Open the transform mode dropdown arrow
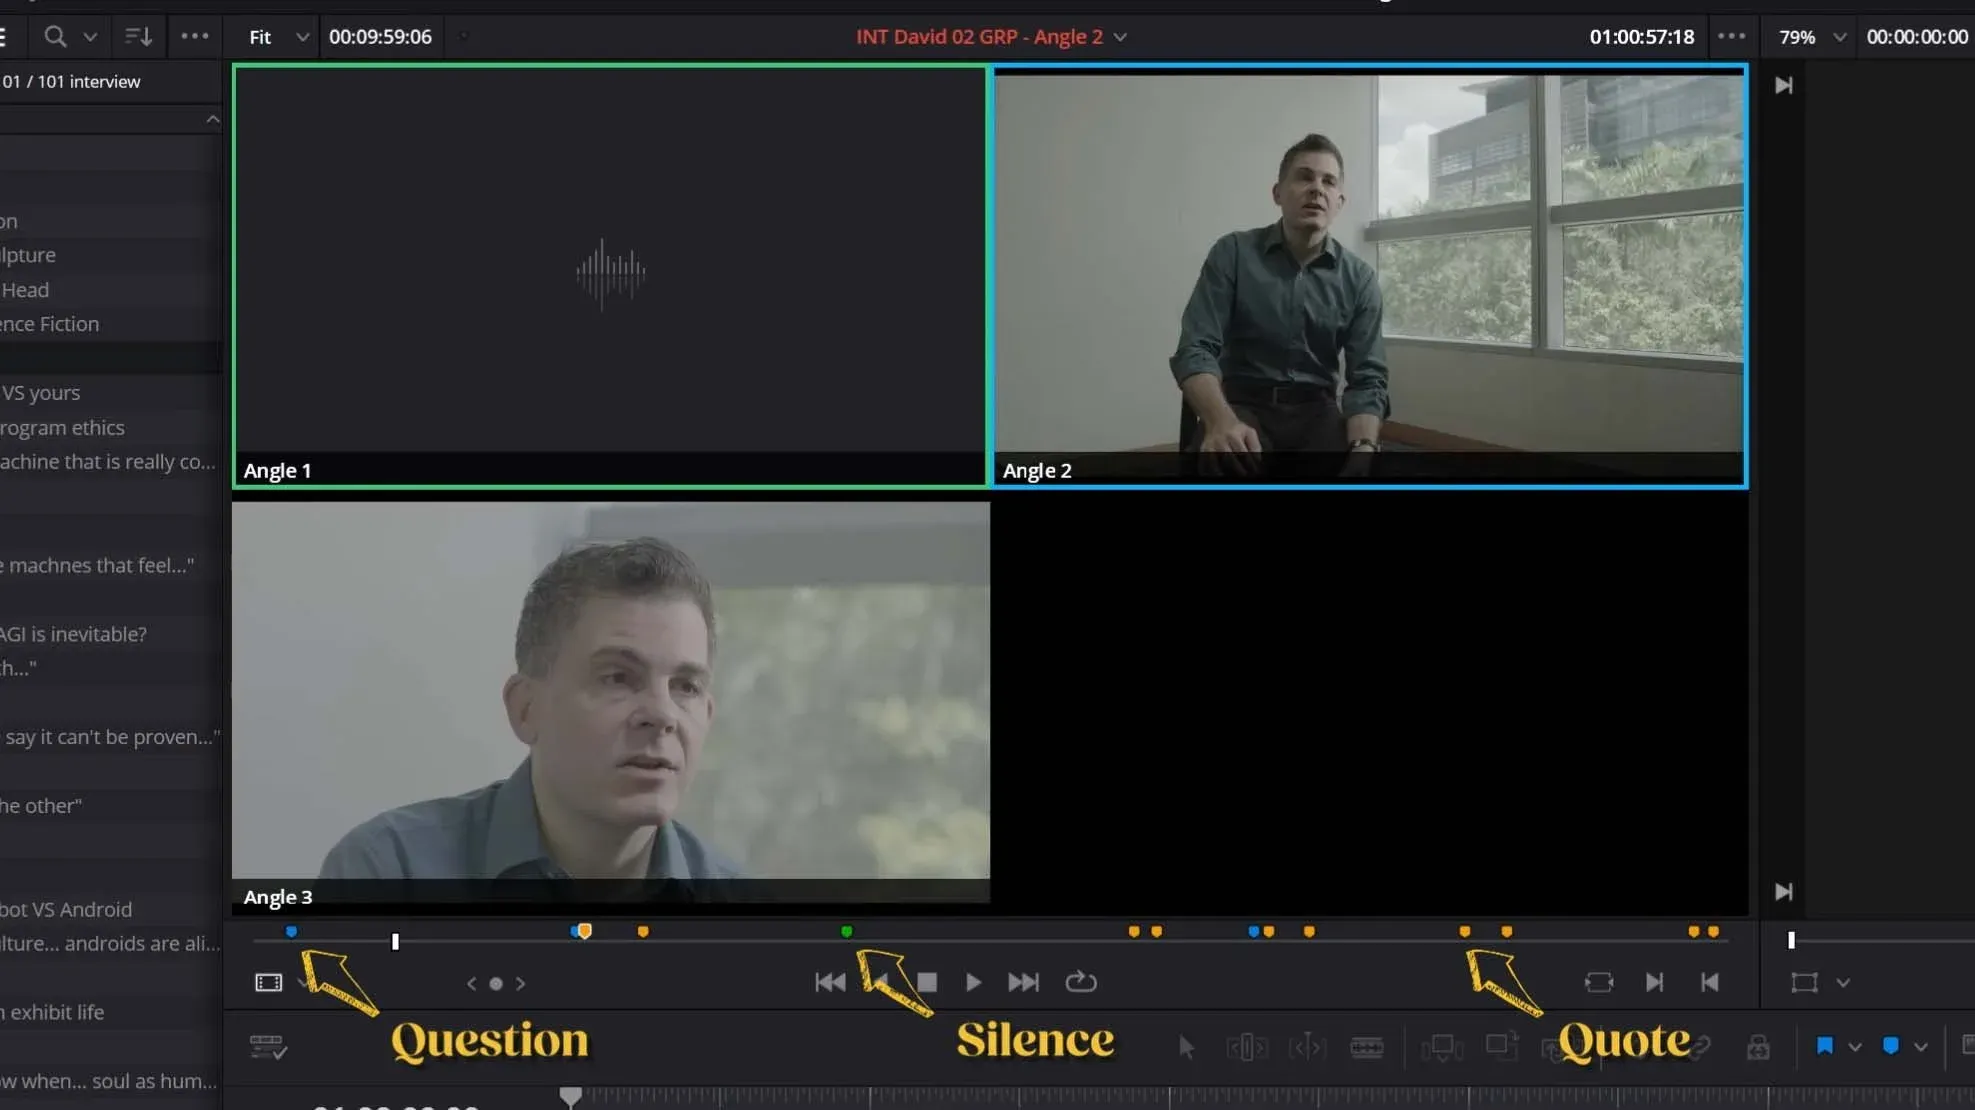Viewport: 1975px width, 1110px height. 1843,983
